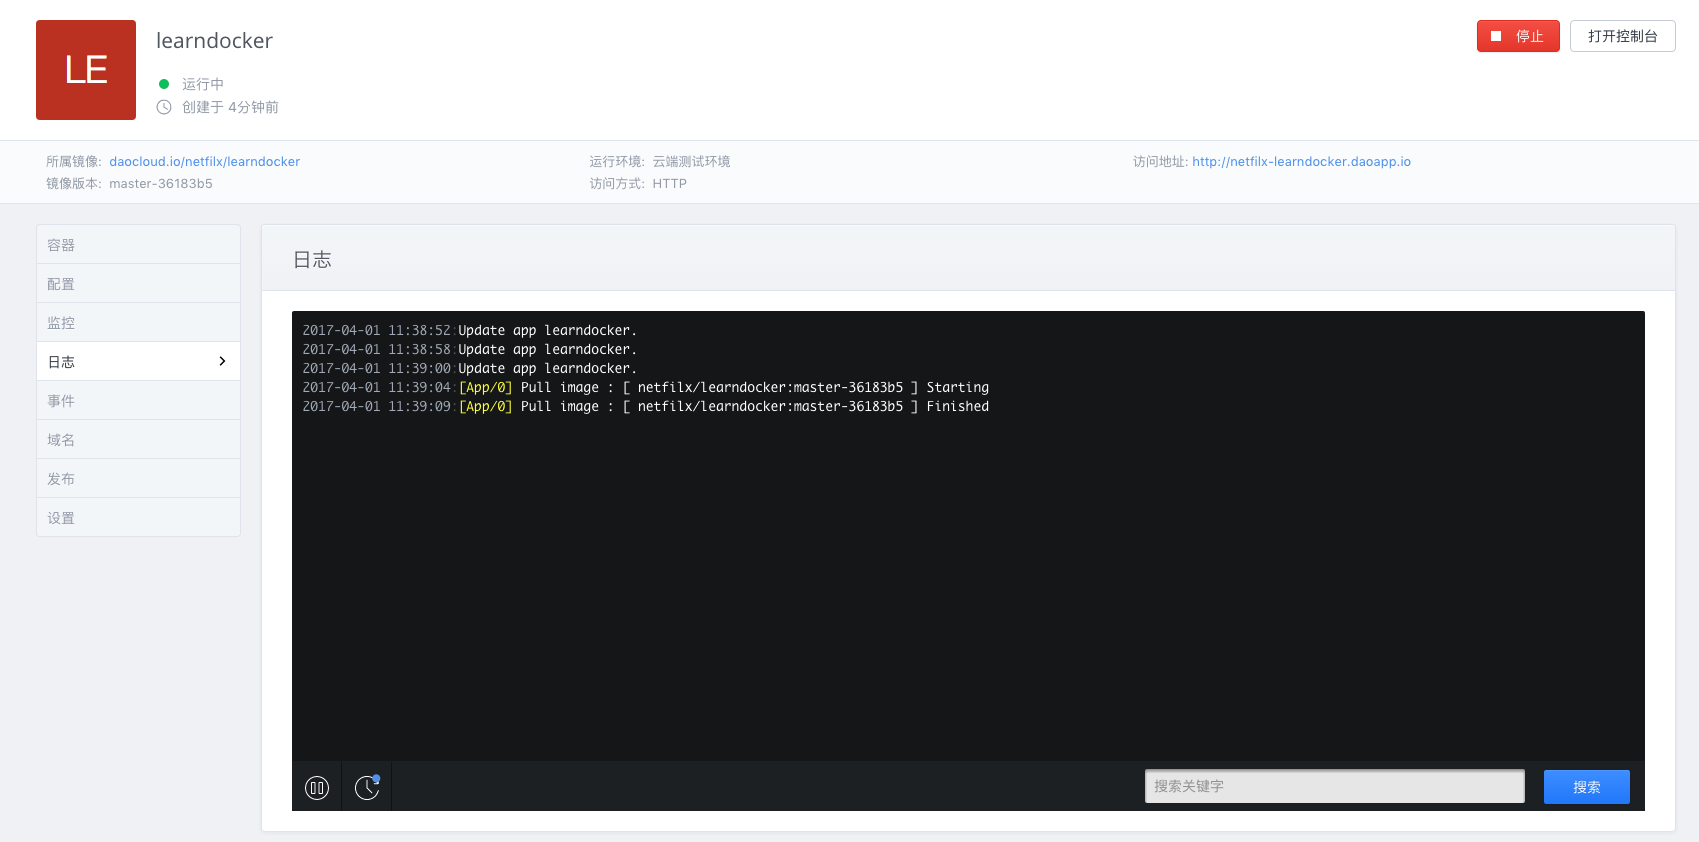This screenshot has width=1699, height=842.
Task: Stop the app with the red 停止 button
Action: pyautogui.click(x=1518, y=36)
